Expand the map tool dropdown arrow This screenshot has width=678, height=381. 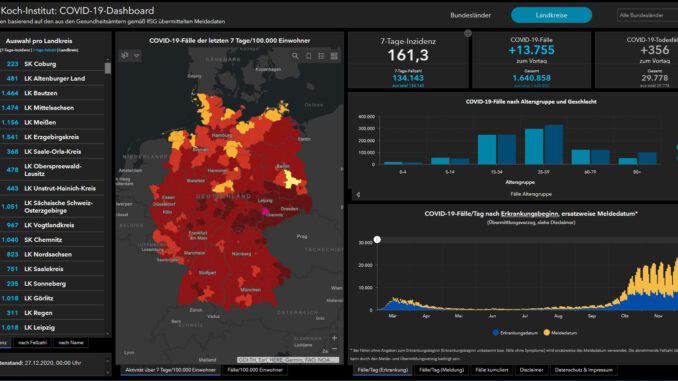click(x=137, y=56)
